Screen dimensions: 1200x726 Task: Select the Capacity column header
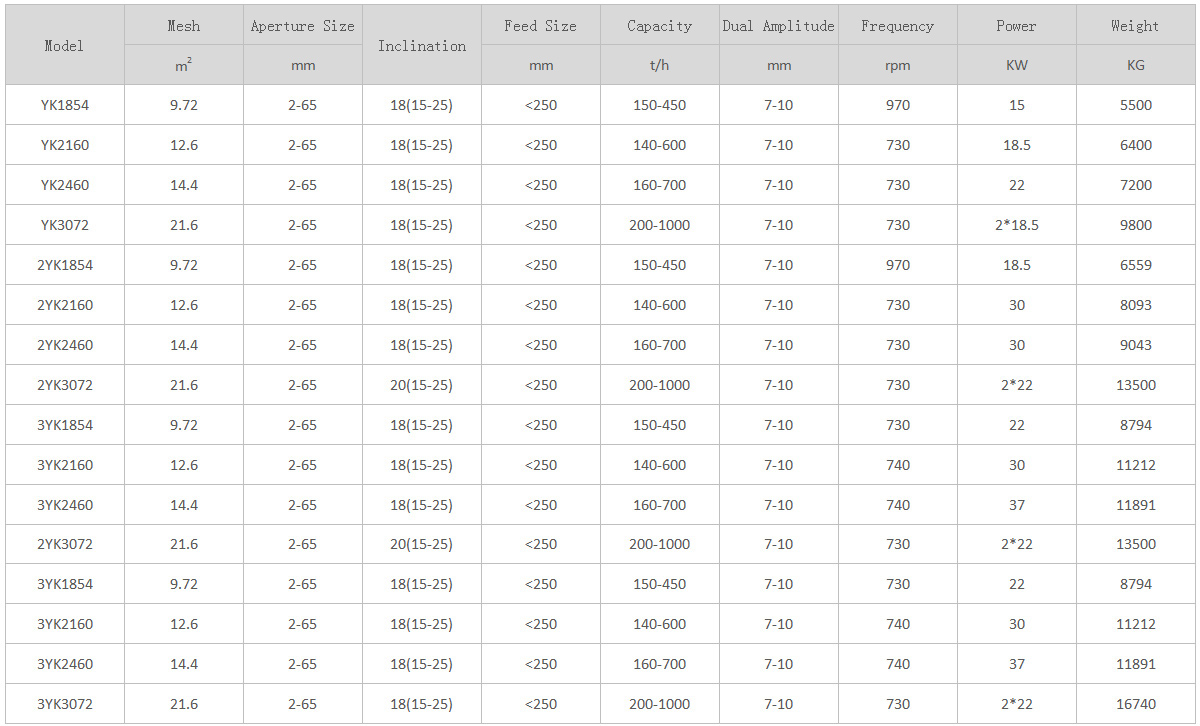coord(659,26)
